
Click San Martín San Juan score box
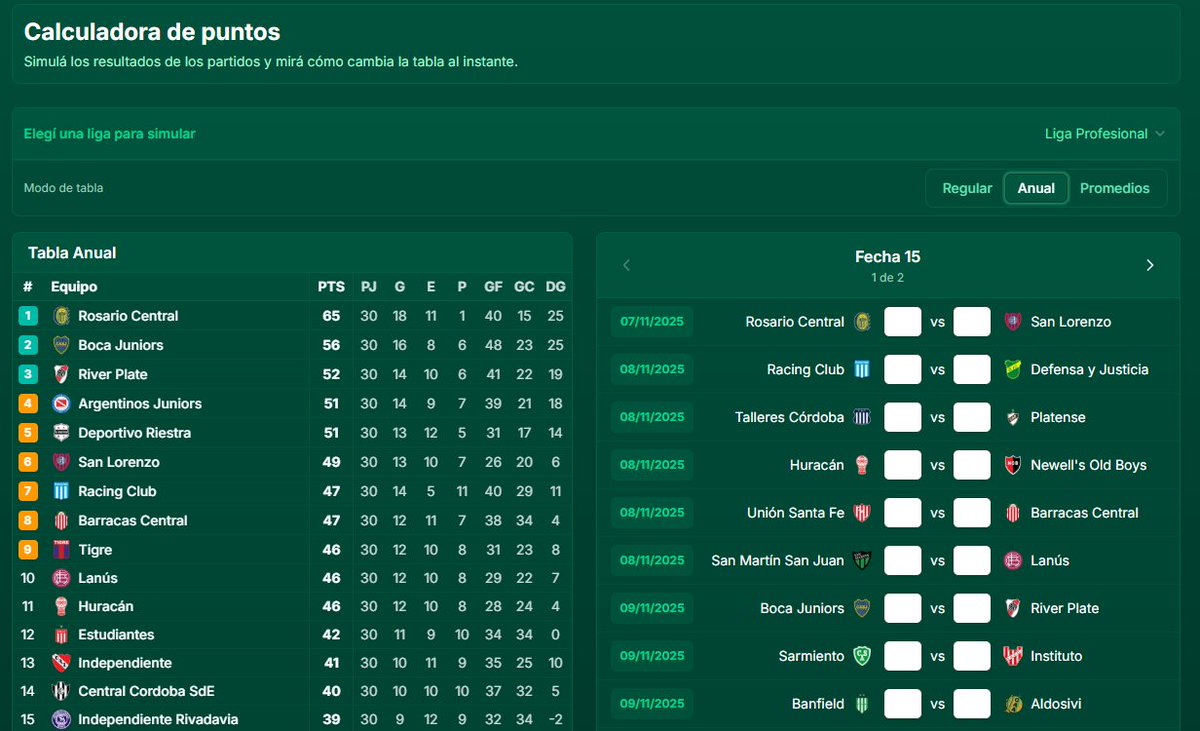[903, 560]
